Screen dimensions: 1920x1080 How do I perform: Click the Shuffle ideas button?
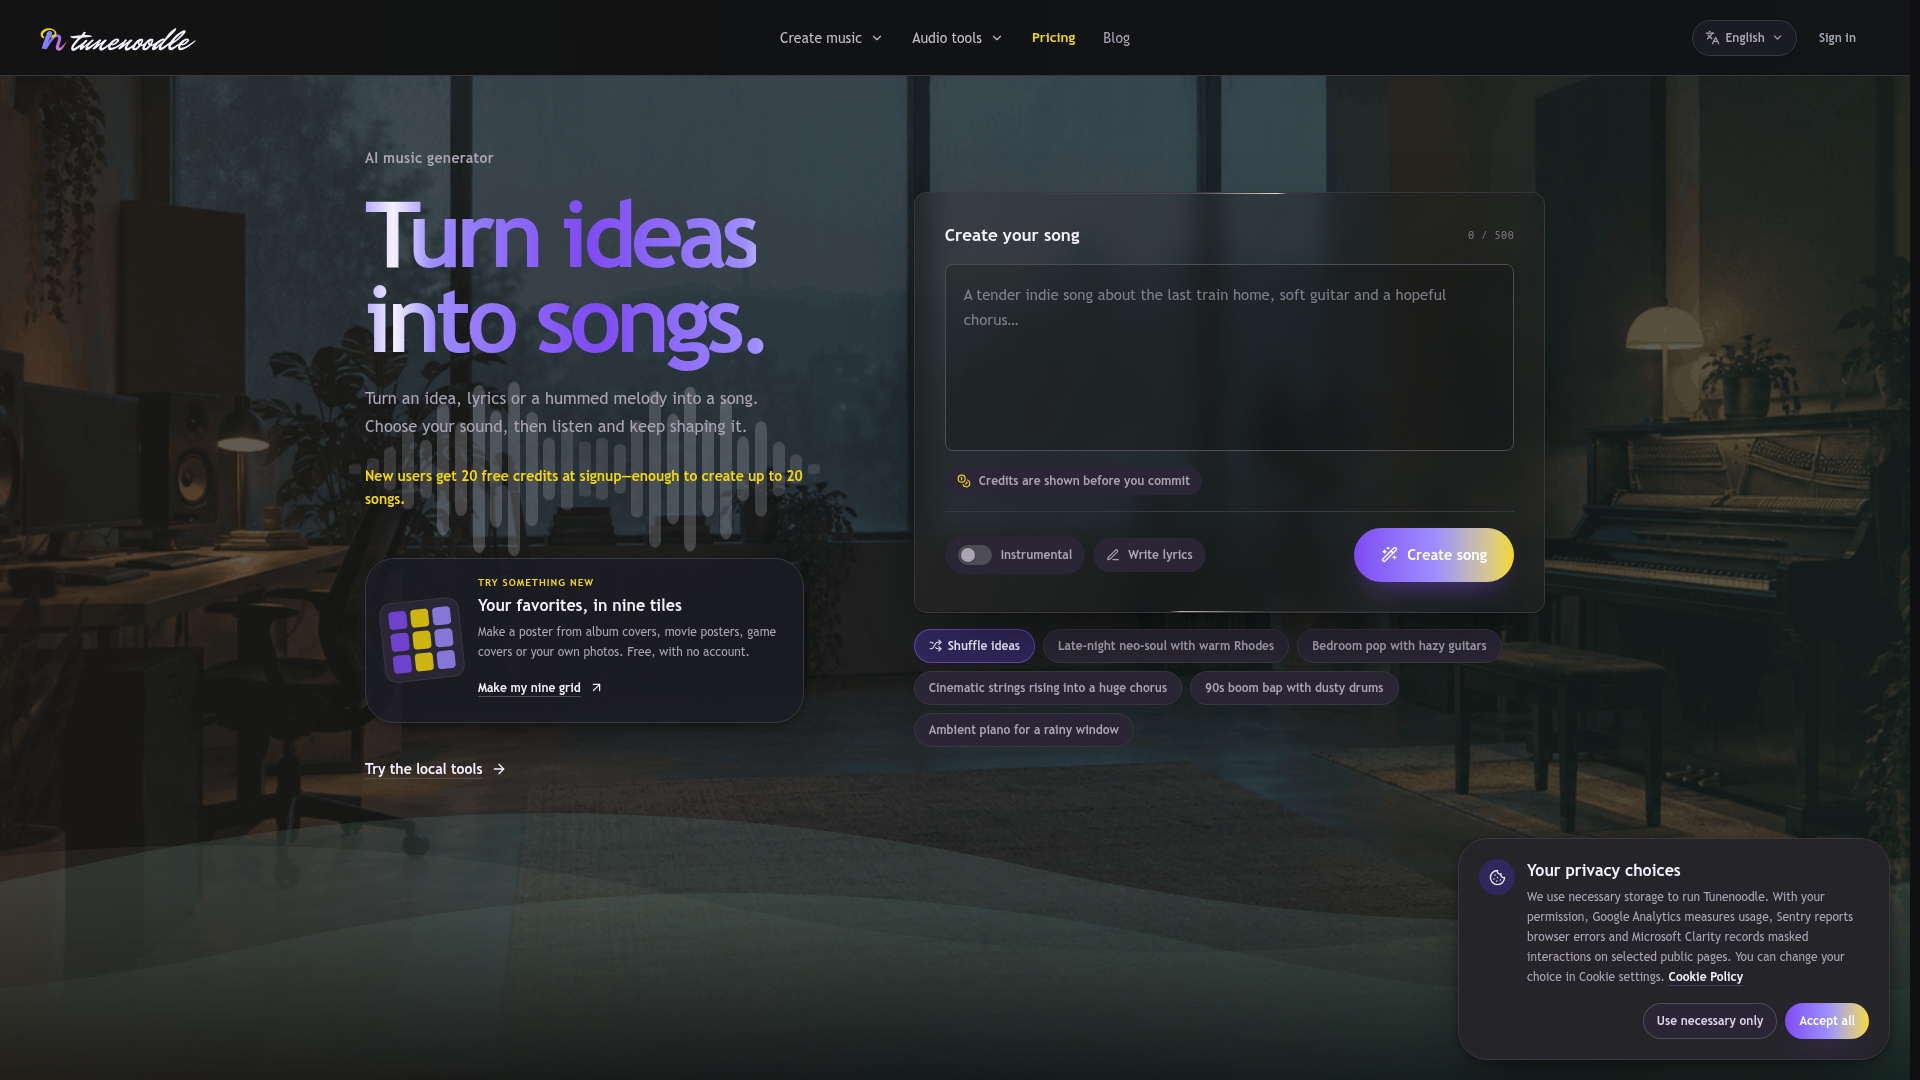click(x=974, y=646)
